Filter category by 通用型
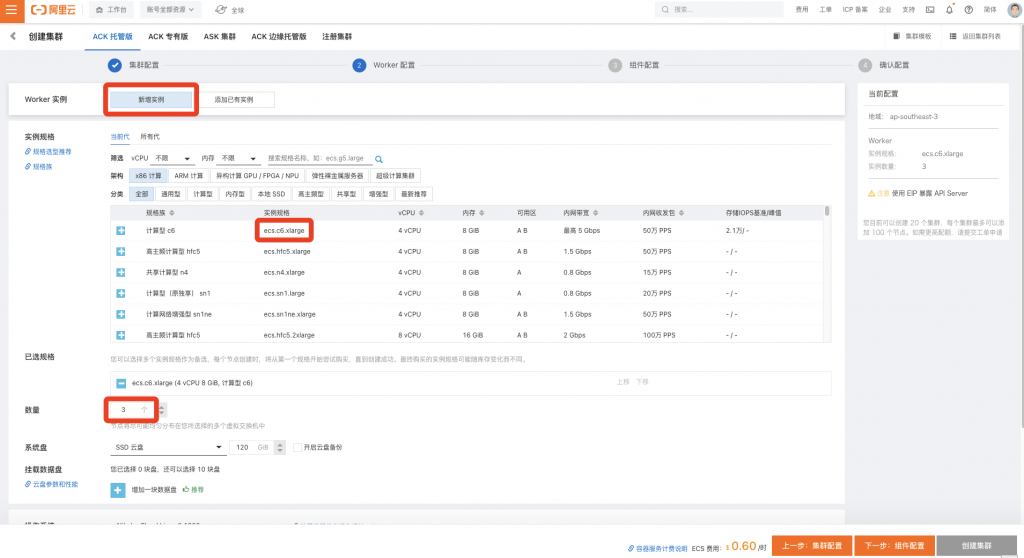Viewport: 1024px width, 558px height. click(170, 194)
